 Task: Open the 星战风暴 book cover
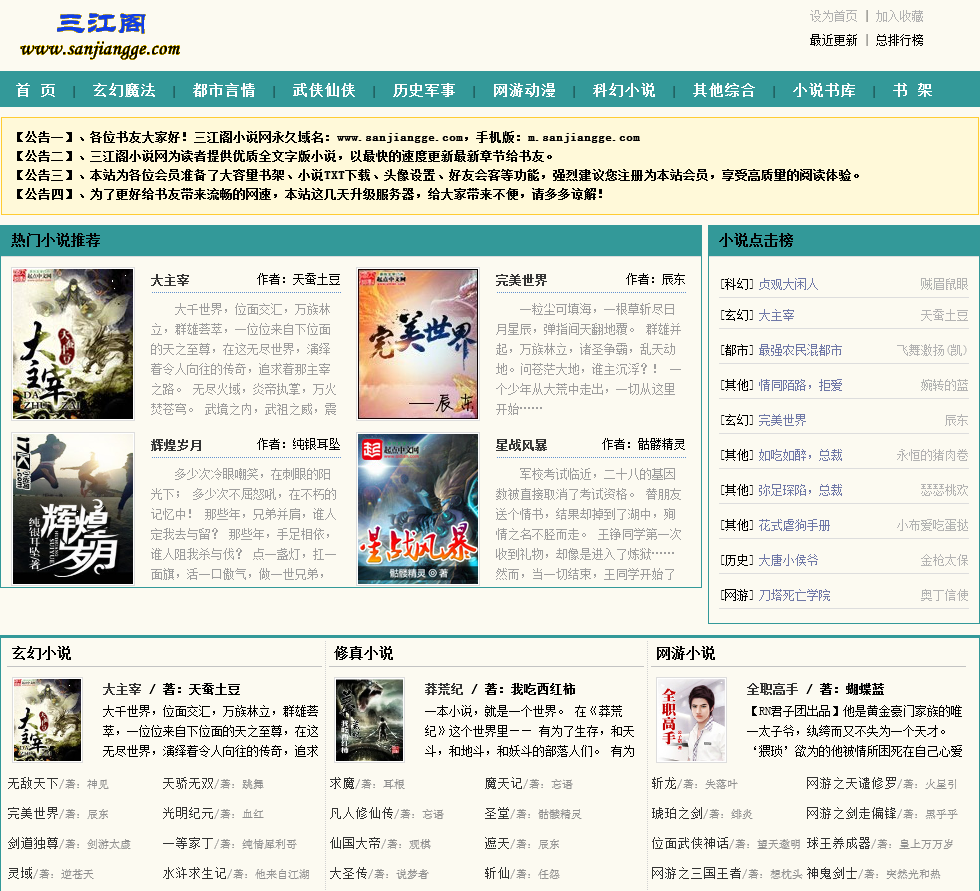418,509
